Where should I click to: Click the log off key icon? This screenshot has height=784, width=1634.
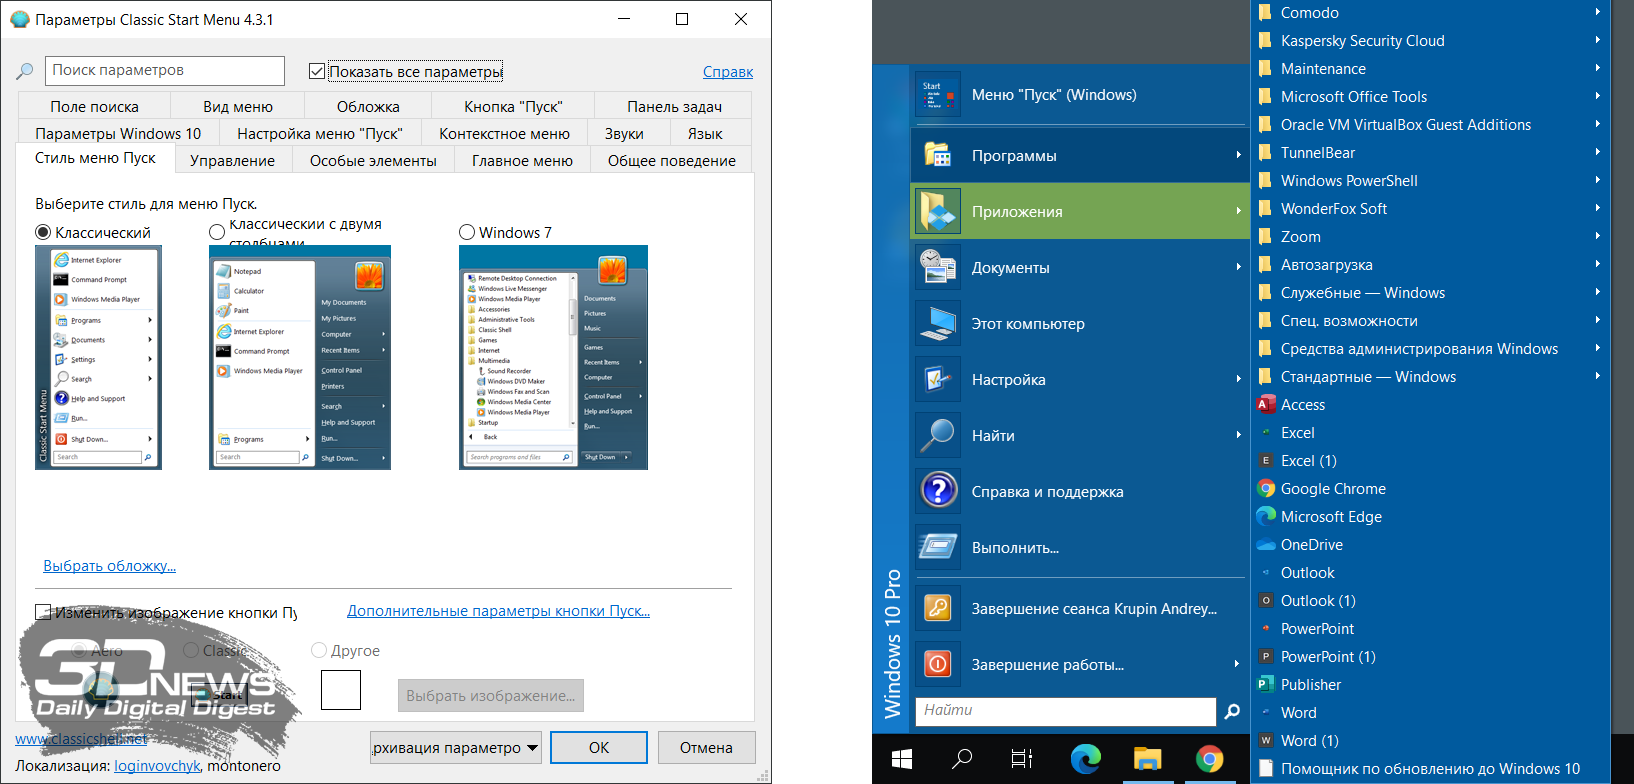coord(938,608)
